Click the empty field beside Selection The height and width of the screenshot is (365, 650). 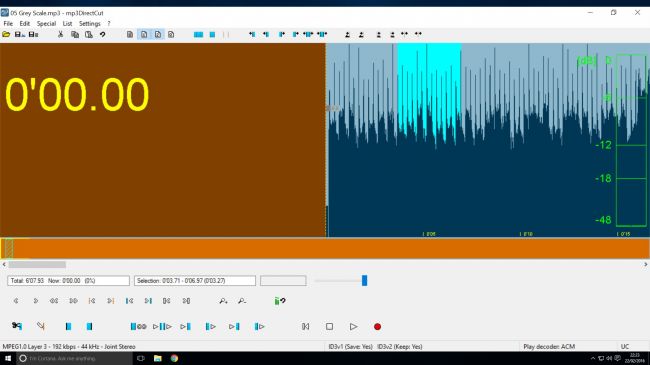[x=283, y=281]
